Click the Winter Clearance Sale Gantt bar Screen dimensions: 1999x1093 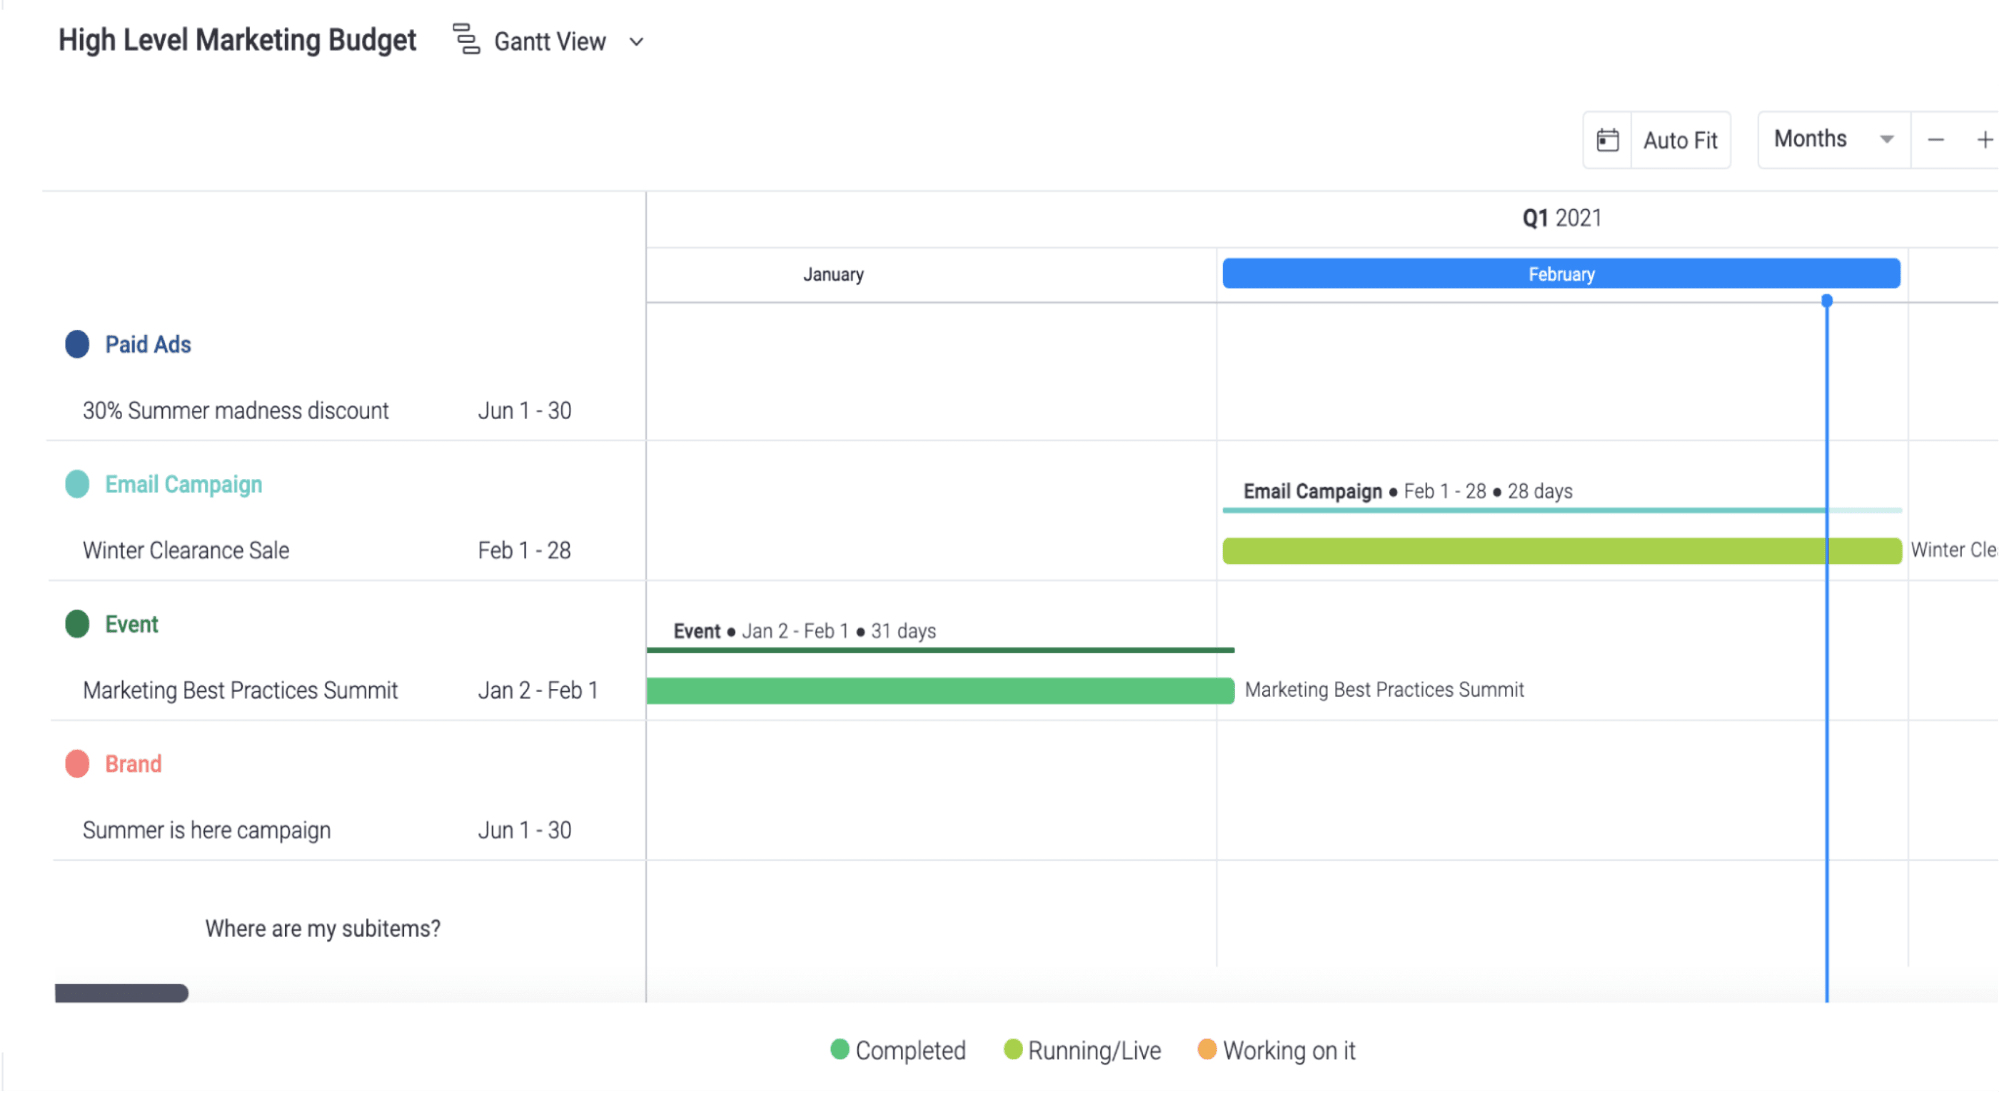coord(1562,551)
